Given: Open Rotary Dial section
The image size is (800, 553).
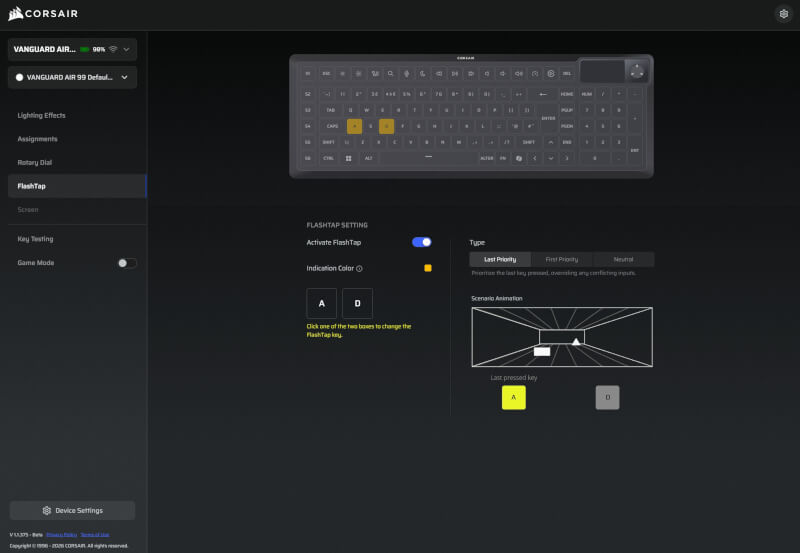Looking at the screenshot, I should tap(35, 162).
